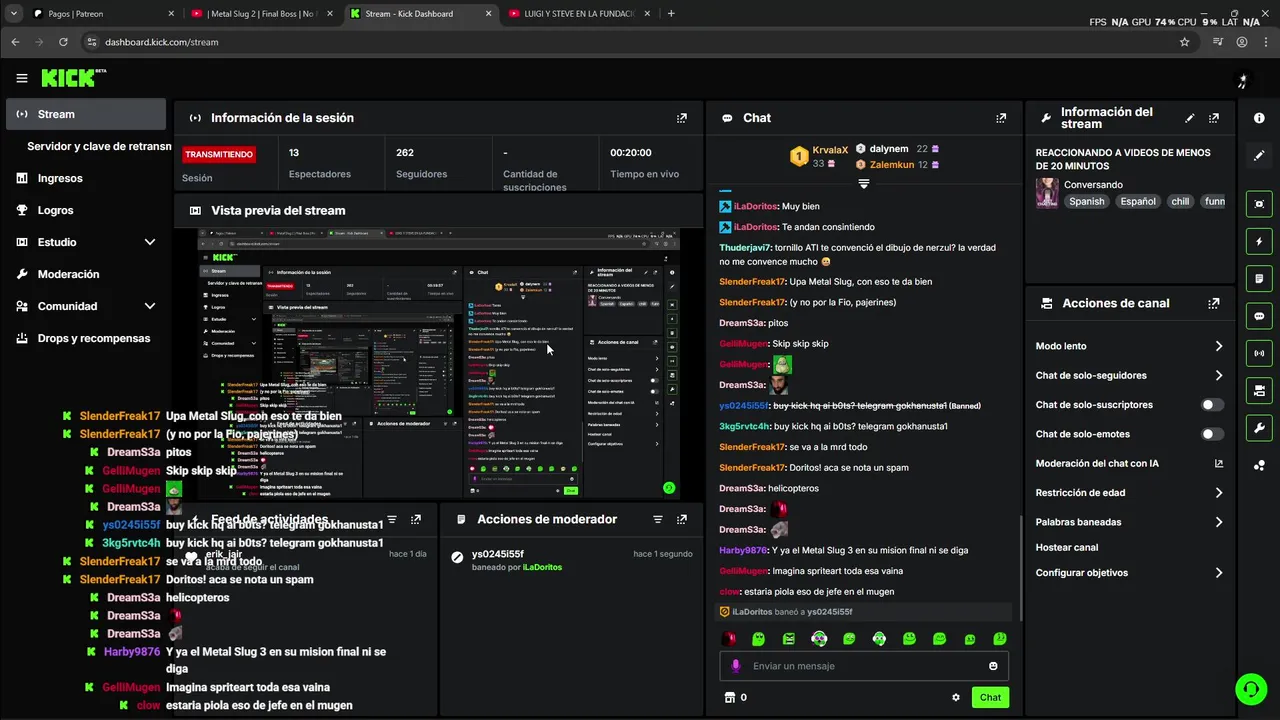Toggle Chat de solo-suscriptores

pos(1212,405)
